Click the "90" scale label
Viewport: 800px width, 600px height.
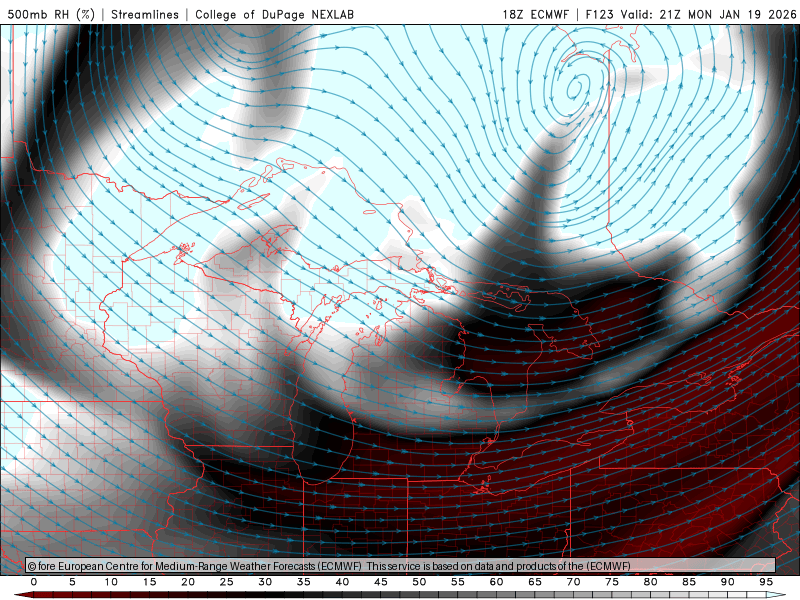pos(727,582)
